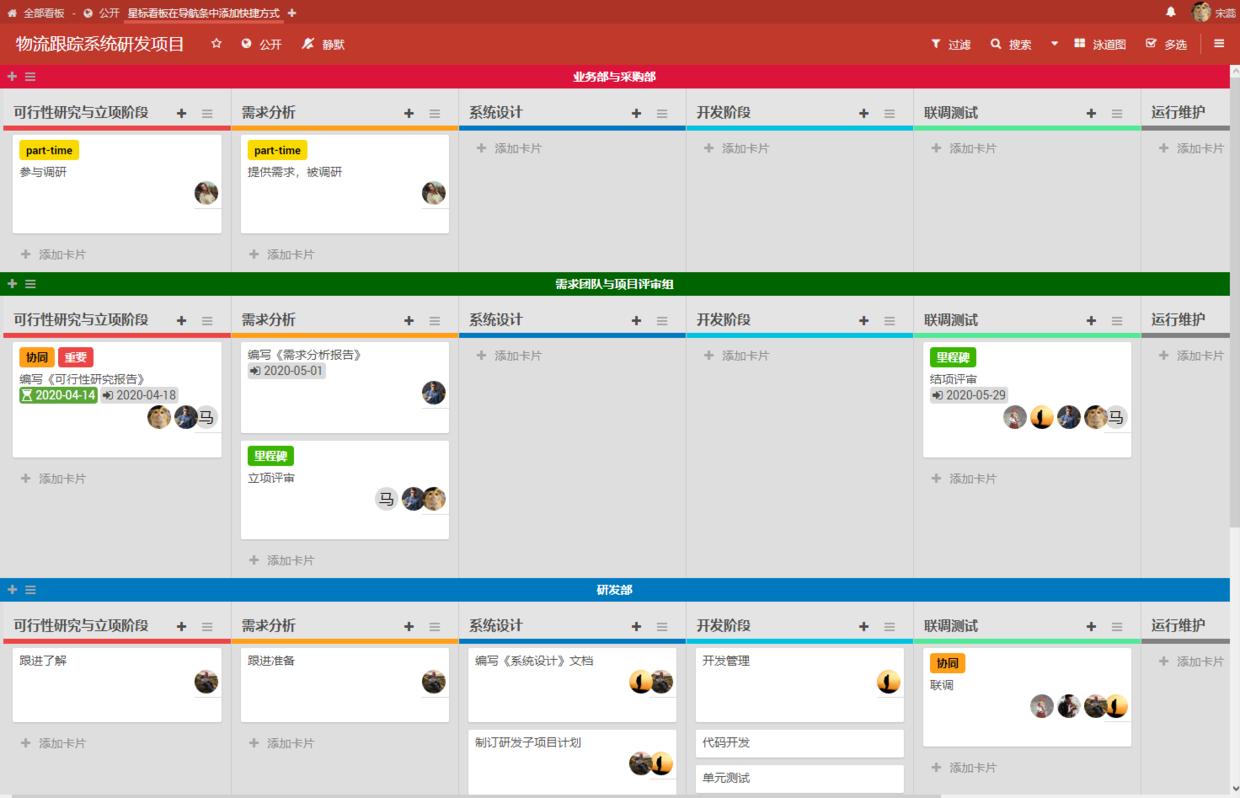Open the dropdown arrow next to 搜索
Viewport: 1240px width, 798px height.
coord(1054,44)
